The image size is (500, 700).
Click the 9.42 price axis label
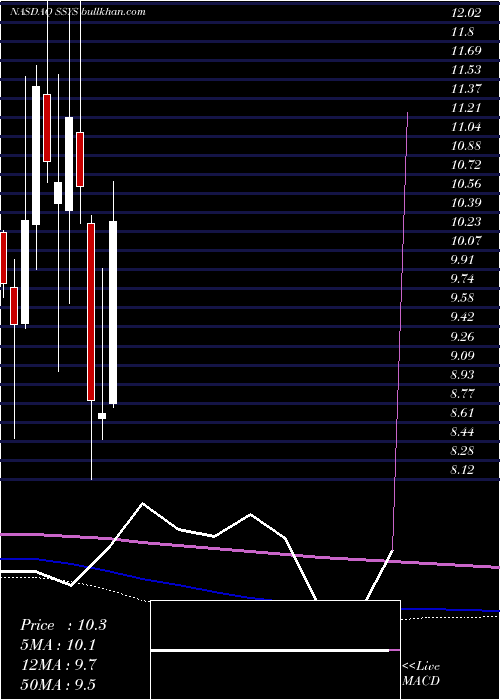click(x=464, y=317)
